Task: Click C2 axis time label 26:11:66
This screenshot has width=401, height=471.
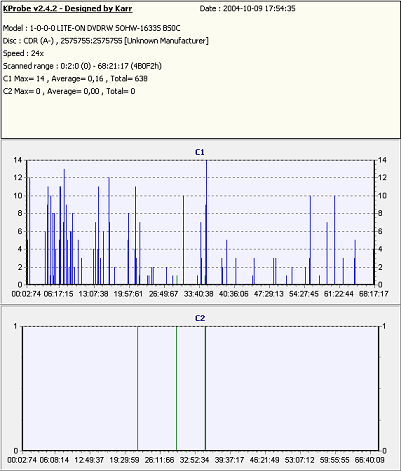Action: (160, 460)
